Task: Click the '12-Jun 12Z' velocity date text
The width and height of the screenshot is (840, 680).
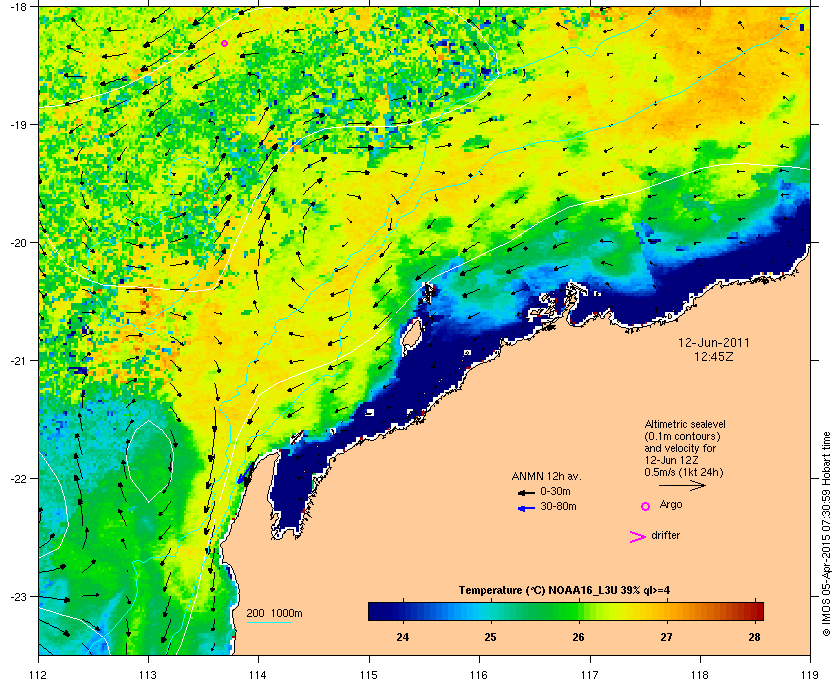Action: tap(671, 460)
